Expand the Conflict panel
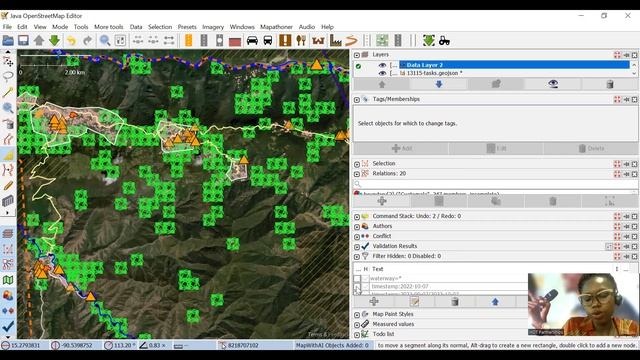This screenshot has width=640, height=360. pos(357,237)
